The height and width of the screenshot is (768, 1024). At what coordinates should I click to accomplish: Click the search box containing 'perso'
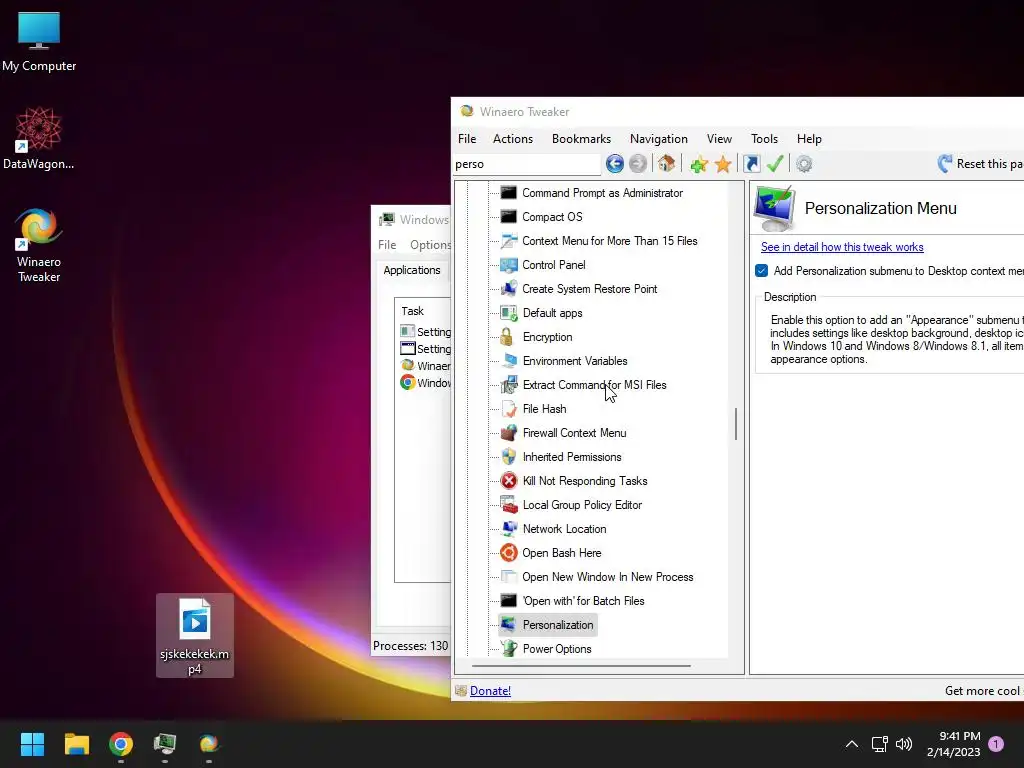pyautogui.click(x=526, y=164)
